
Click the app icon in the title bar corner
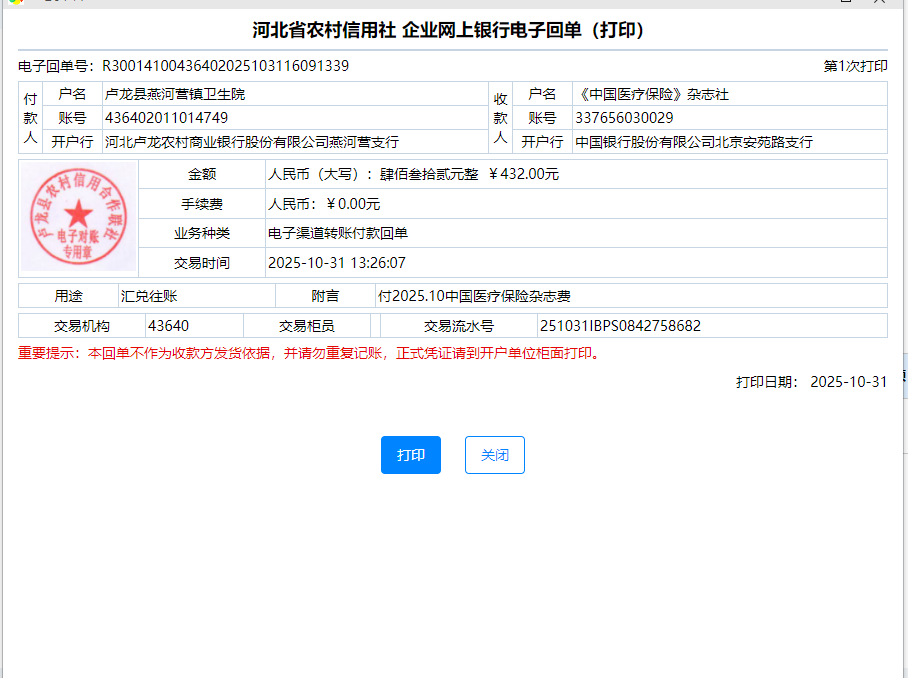click(15, 3)
